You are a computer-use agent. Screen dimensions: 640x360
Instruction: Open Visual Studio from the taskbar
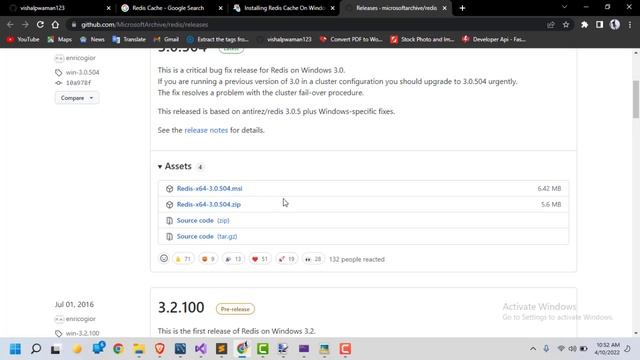tap(201, 349)
